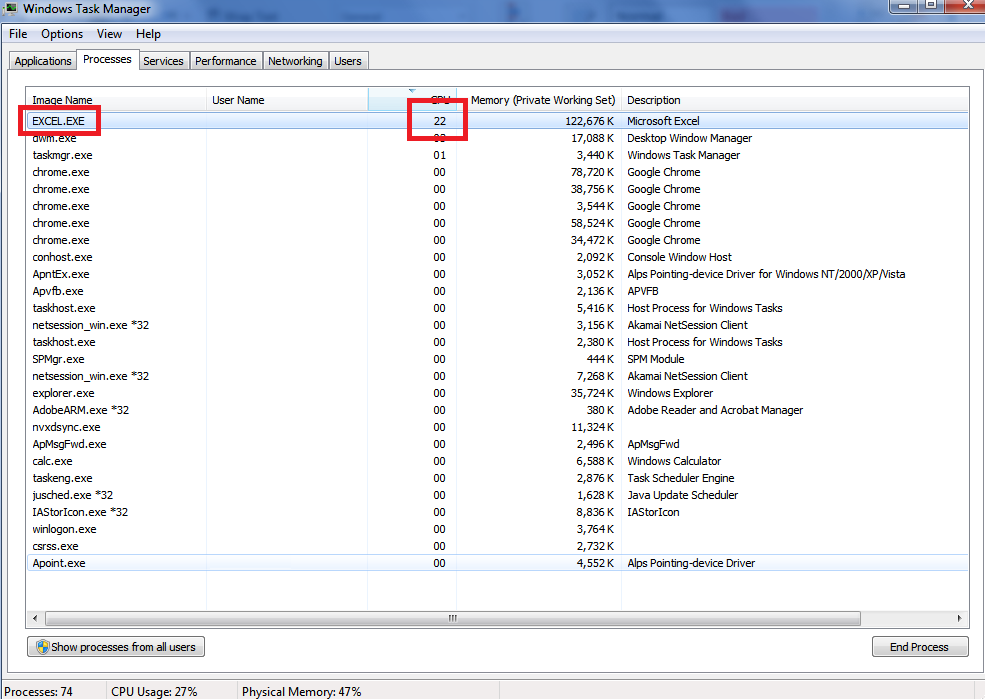Select the Processes tab
The height and width of the screenshot is (699, 985).
coord(107,59)
